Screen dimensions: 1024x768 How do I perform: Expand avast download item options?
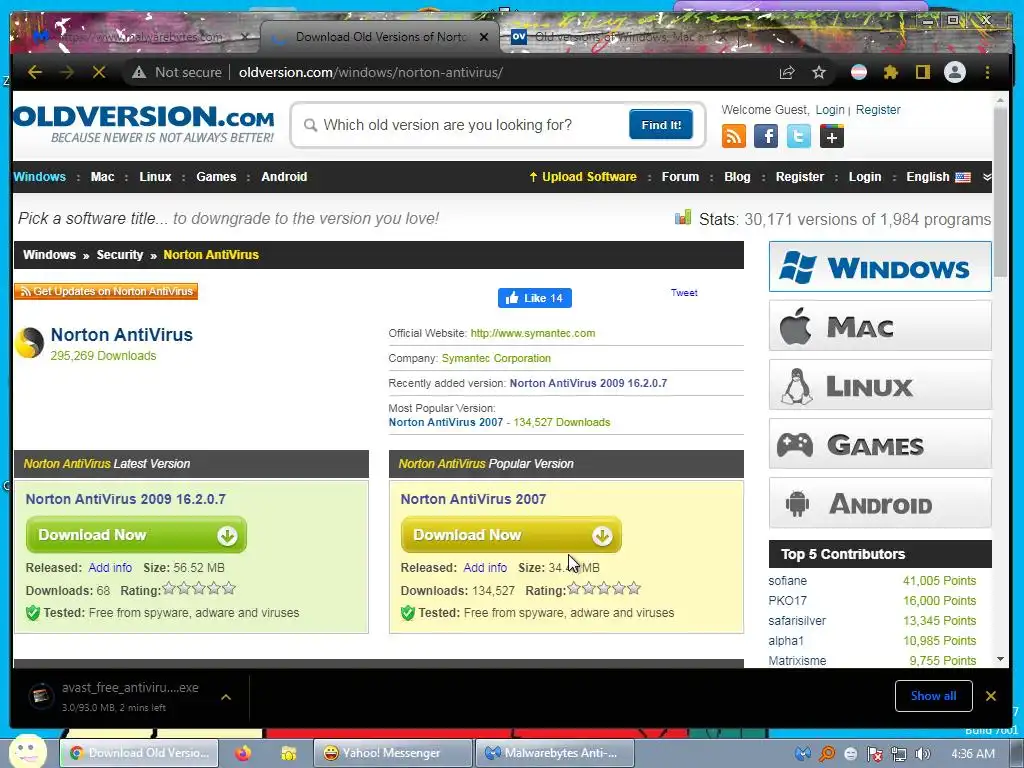(x=226, y=697)
